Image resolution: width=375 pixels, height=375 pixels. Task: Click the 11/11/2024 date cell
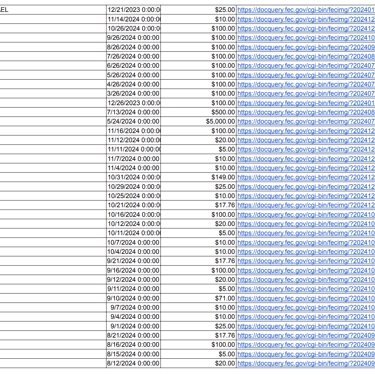click(x=133, y=150)
